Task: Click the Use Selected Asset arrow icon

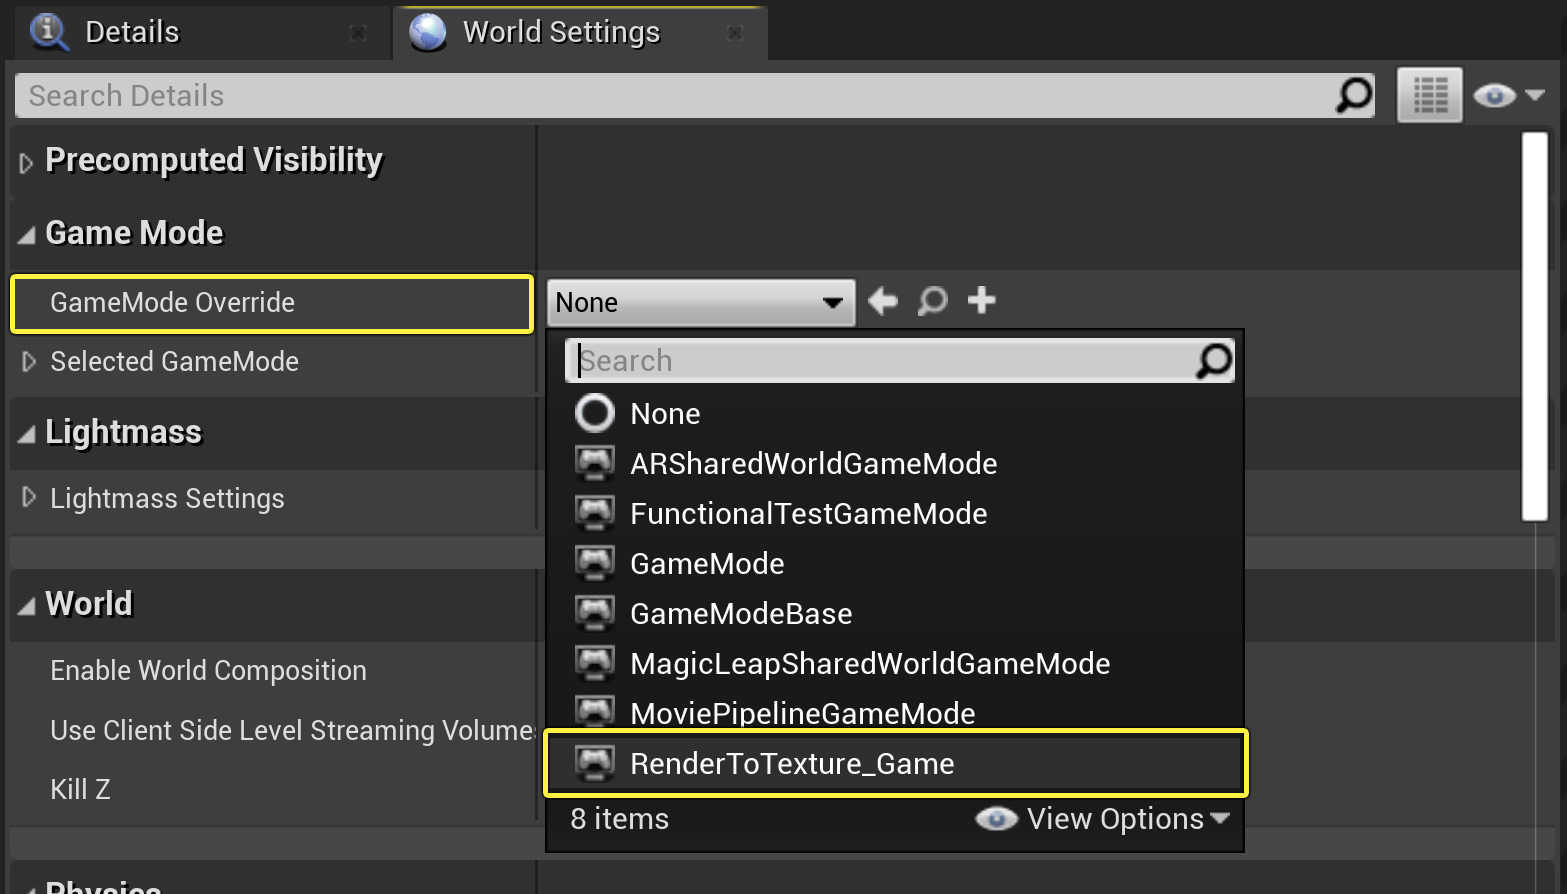Action: click(x=881, y=301)
